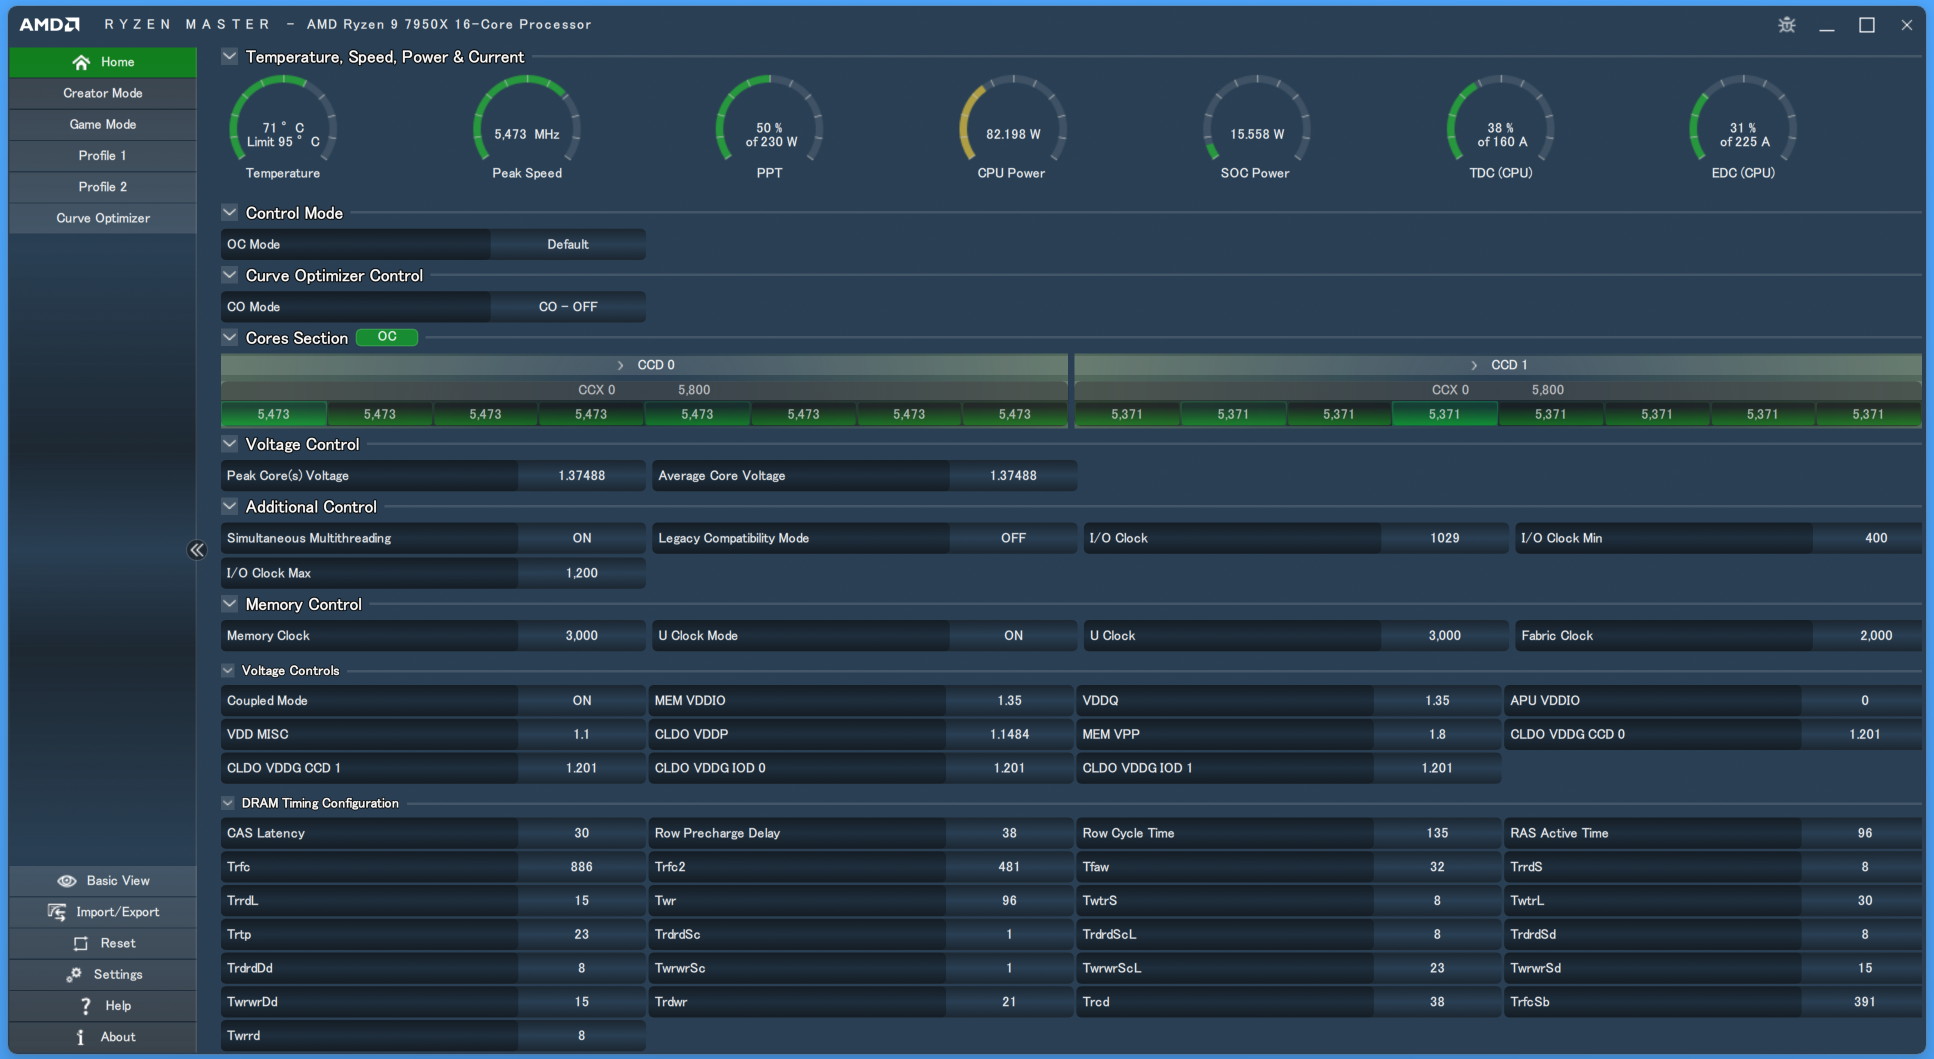Open Game Mode profile
Image resolution: width=1934 pixels, height=1059 pixels.
click(x=103, y=124)
